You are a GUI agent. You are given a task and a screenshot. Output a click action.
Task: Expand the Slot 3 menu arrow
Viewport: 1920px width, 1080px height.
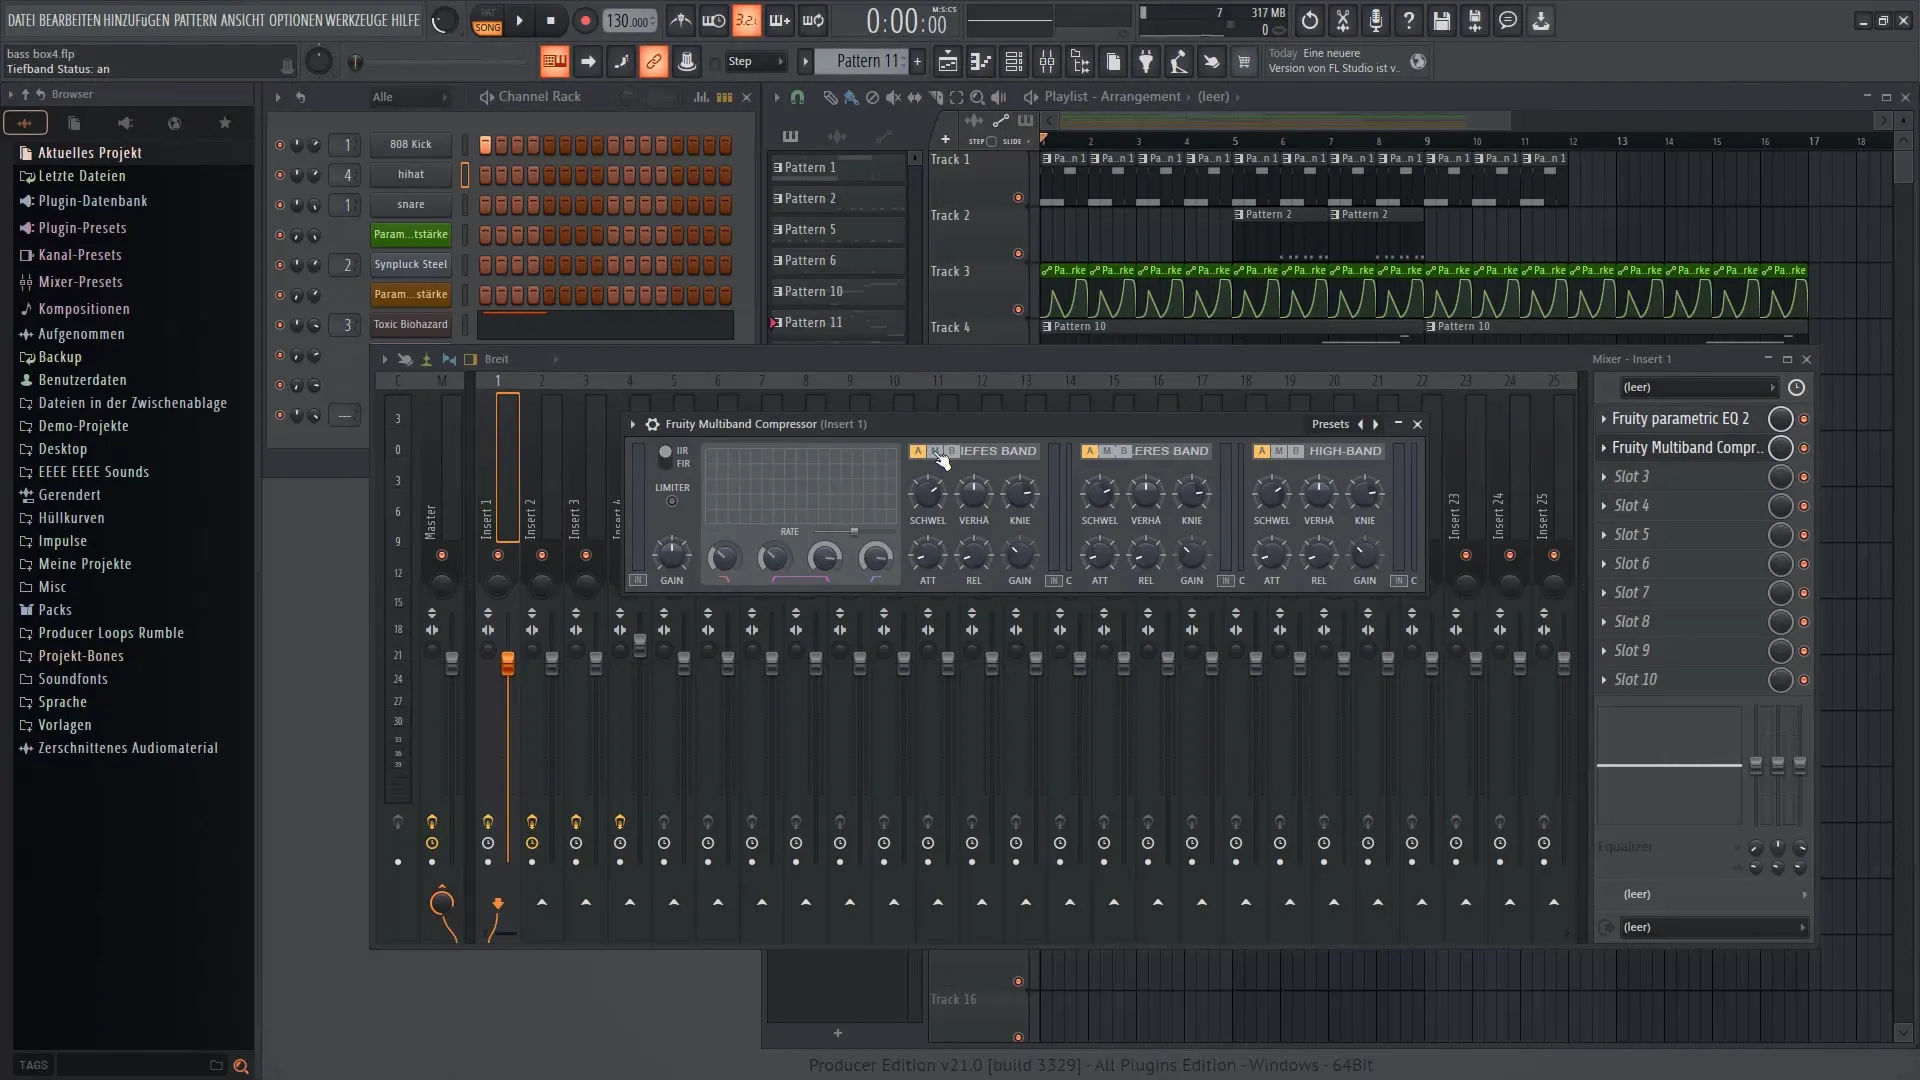[1604, 477]
